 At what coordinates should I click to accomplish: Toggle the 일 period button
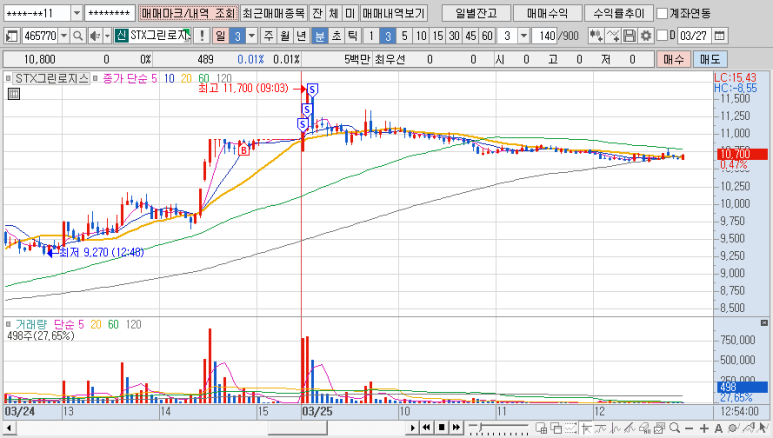tap(220, 36)
